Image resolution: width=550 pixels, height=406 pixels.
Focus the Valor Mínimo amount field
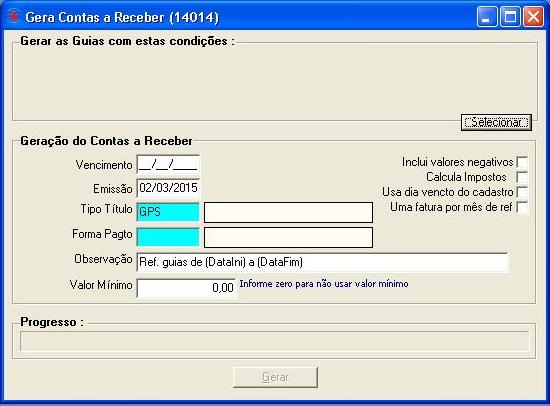[186, 288]
